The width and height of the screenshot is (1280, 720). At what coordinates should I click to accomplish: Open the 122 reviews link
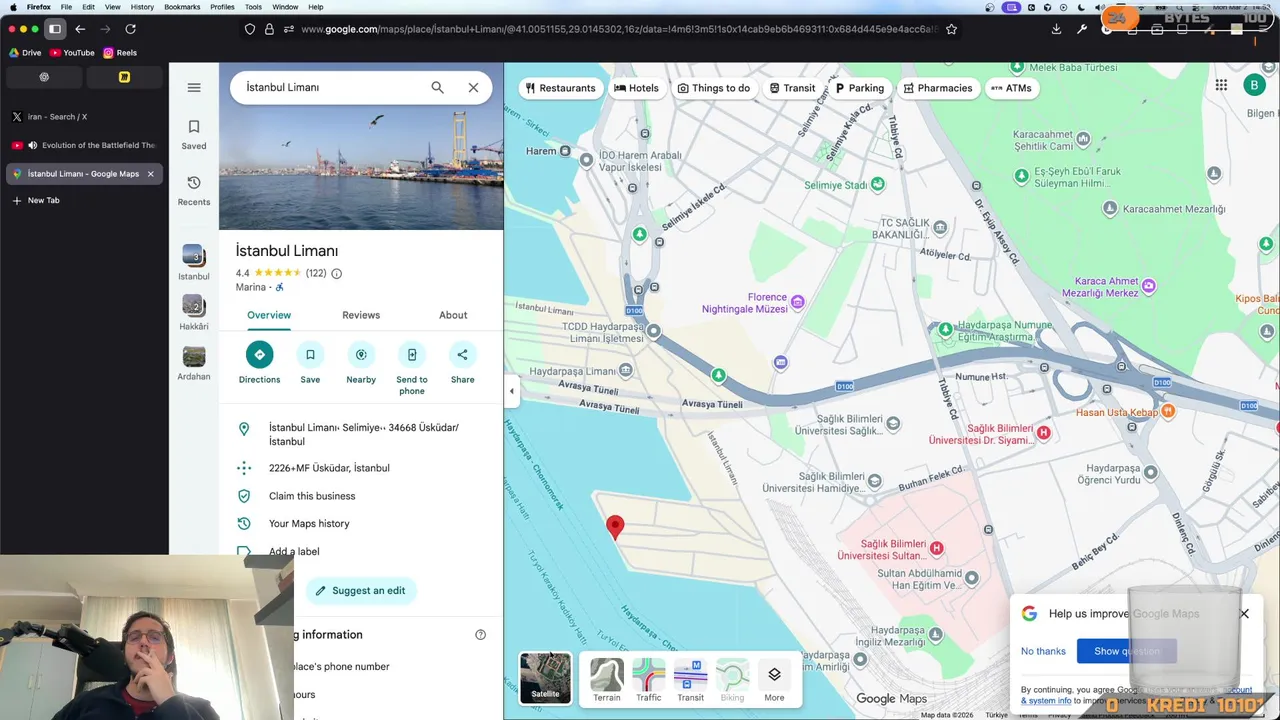[316, 273]
